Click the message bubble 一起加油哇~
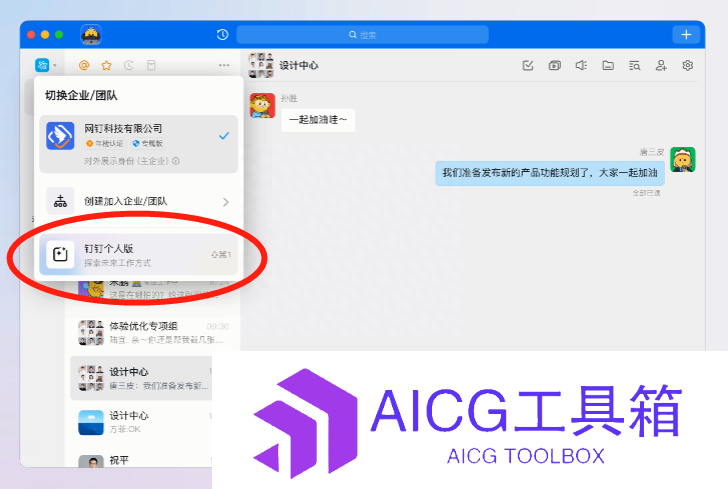The image size is (728, 489). [x=318, y=120]
